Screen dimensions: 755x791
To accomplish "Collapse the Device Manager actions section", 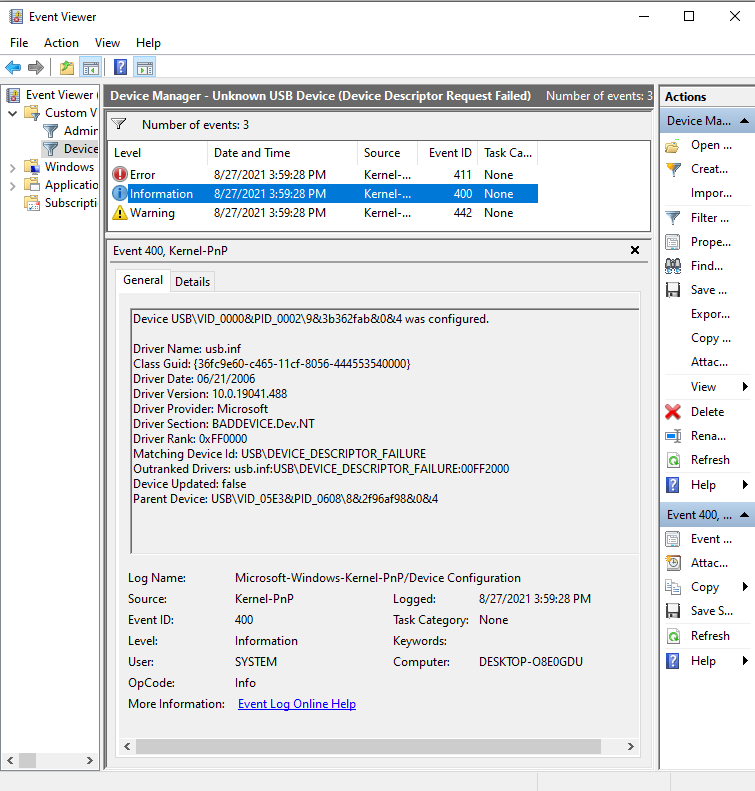I will [x=744, y=121].
